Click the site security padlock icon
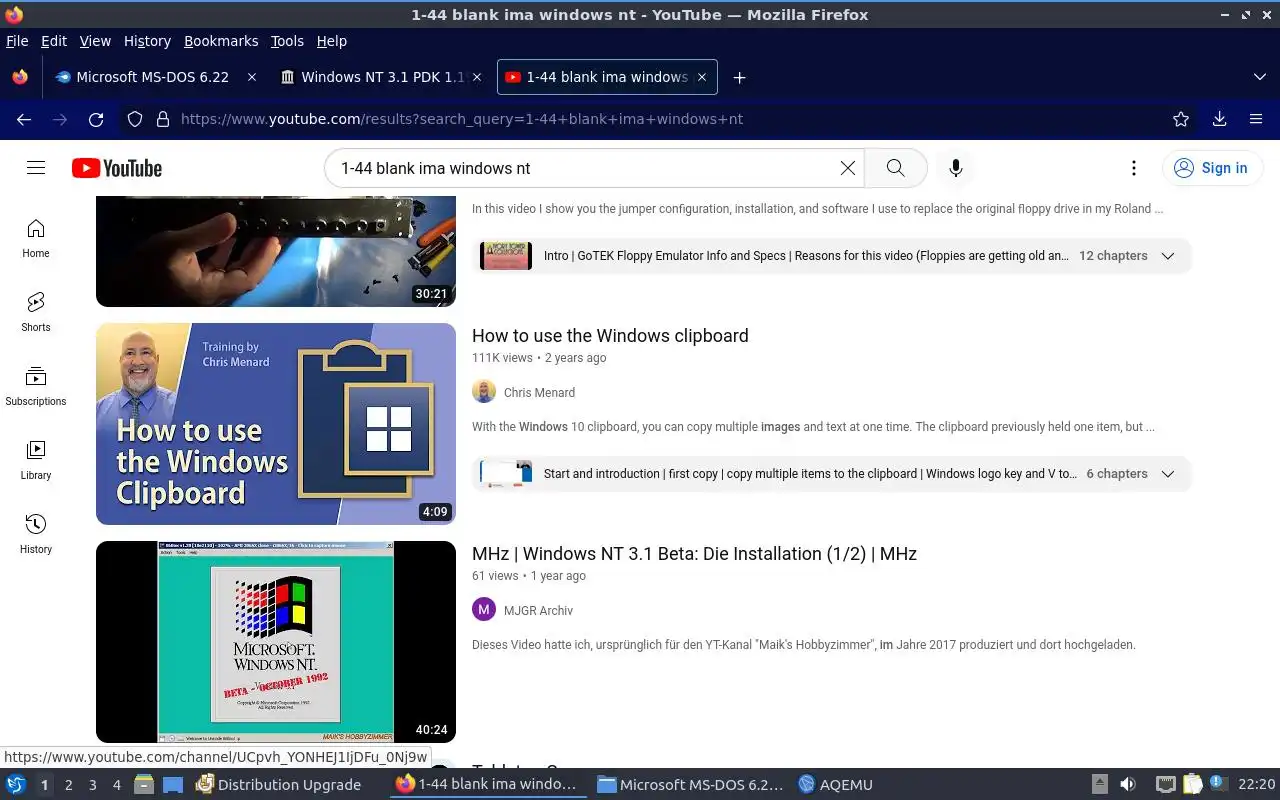Screen dimensions: 1280x800 163,119
